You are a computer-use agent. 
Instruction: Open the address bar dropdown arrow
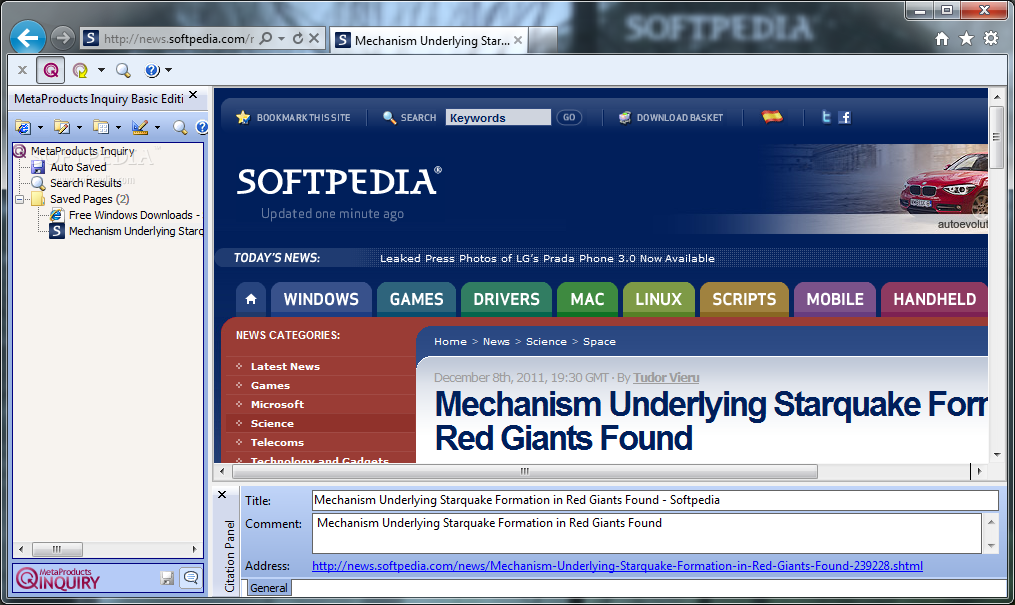282,39
